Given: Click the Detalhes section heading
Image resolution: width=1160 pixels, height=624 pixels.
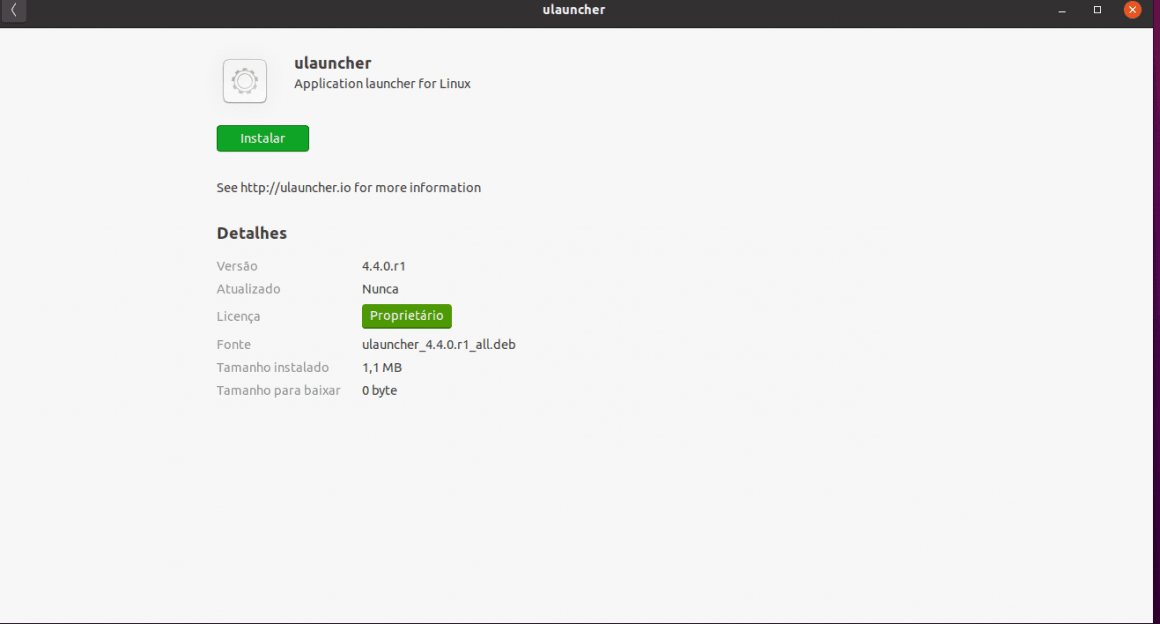Looking at the screenshot, I should [x=252, y=233].
